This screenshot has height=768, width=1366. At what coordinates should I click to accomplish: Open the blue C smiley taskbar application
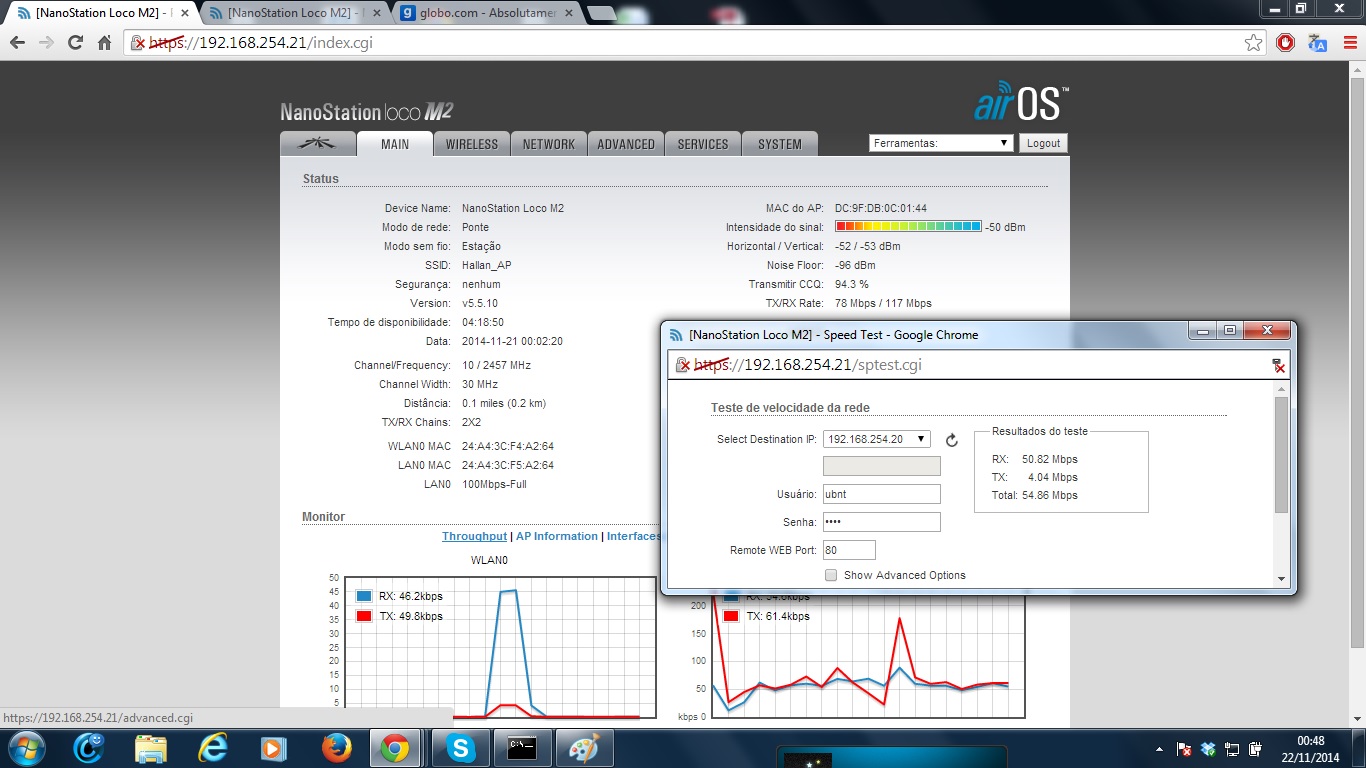point(89,748)
